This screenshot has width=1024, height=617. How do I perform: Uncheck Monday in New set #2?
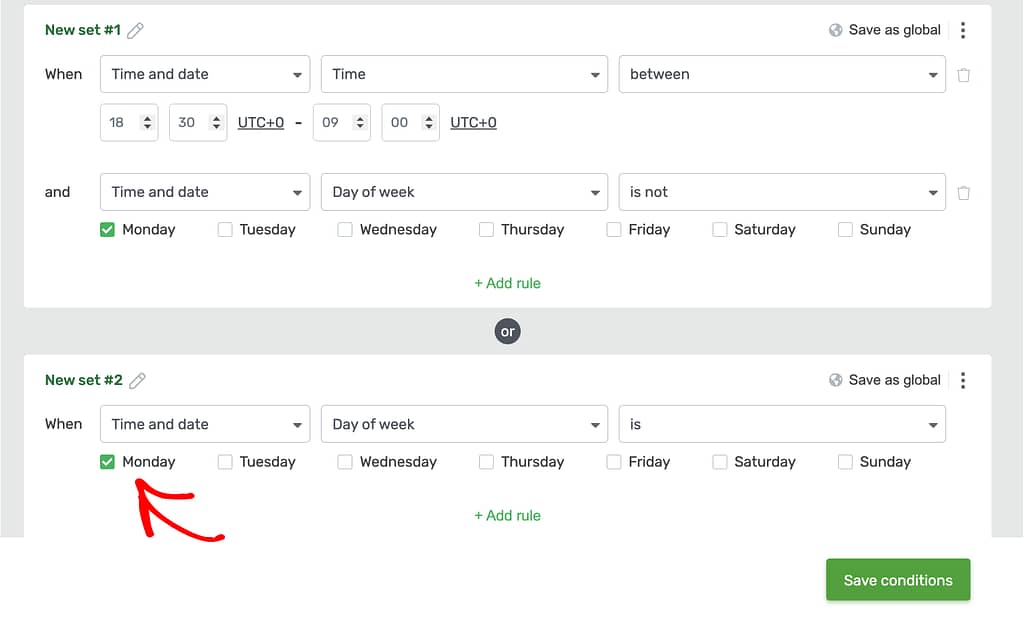pos(108,462)
